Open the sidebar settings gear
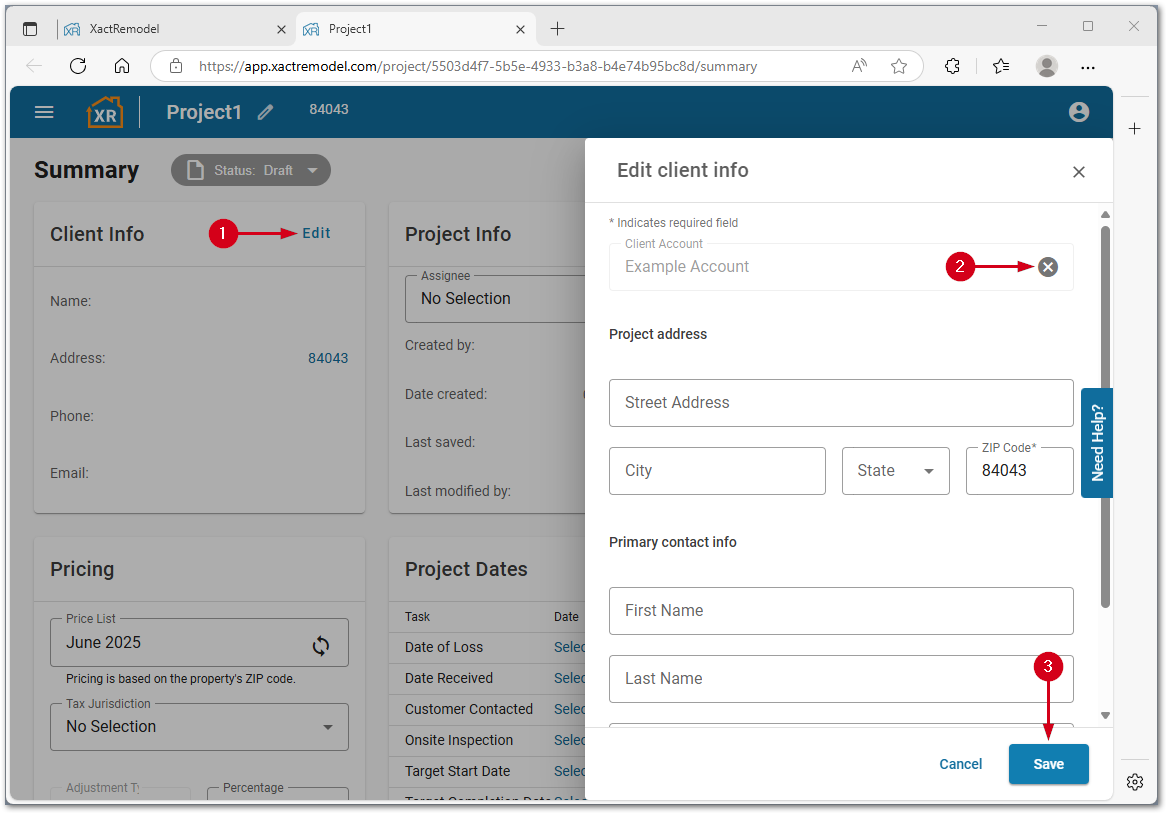Viewport: 1167px width, 814px height. click(x=1134, y=782)
